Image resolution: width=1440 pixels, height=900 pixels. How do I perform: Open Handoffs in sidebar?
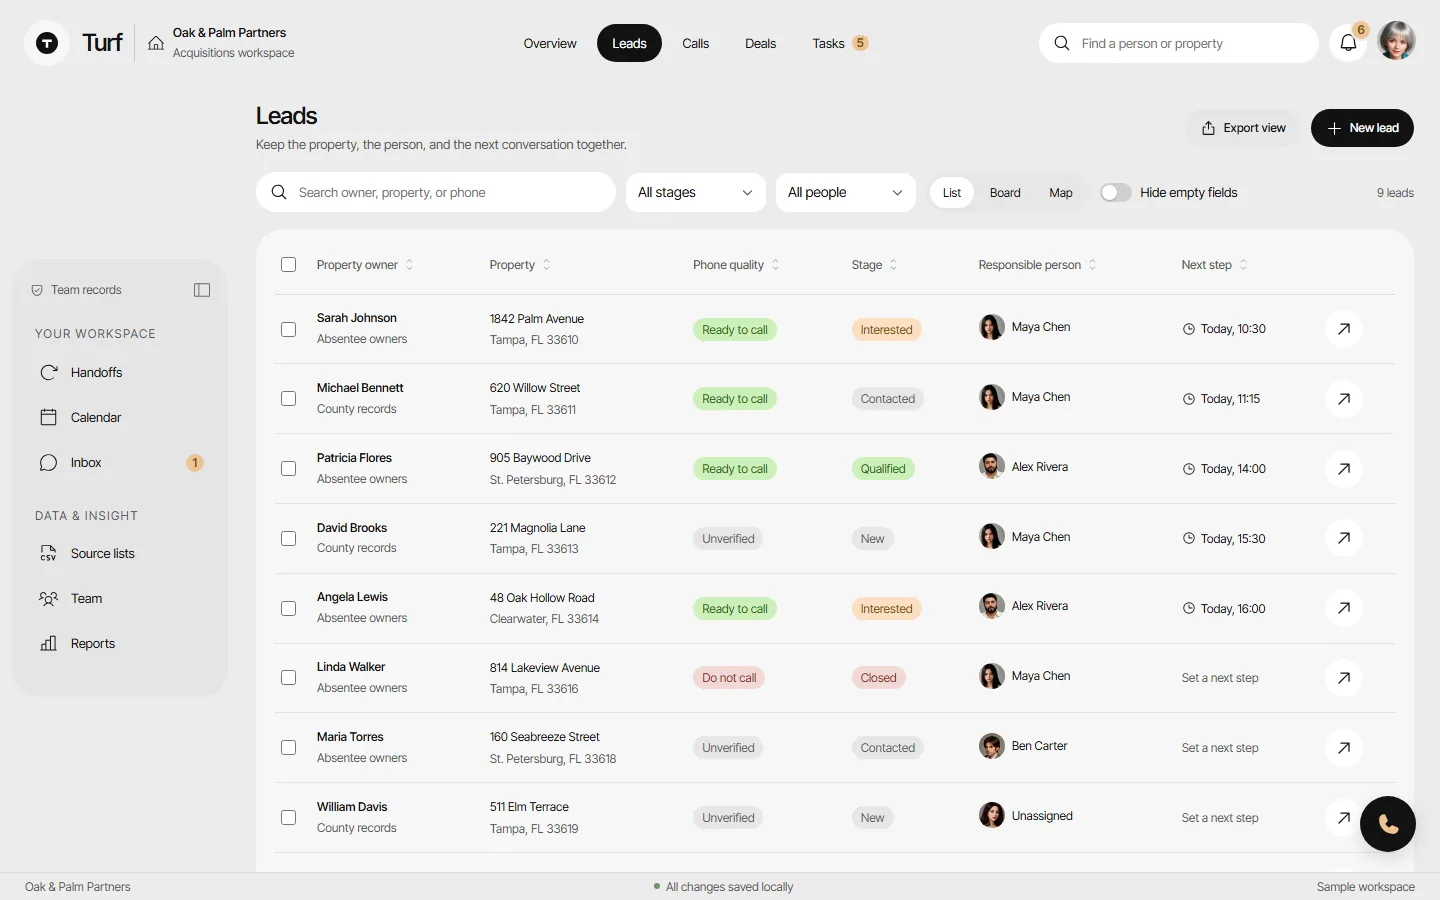click(120, 372)
